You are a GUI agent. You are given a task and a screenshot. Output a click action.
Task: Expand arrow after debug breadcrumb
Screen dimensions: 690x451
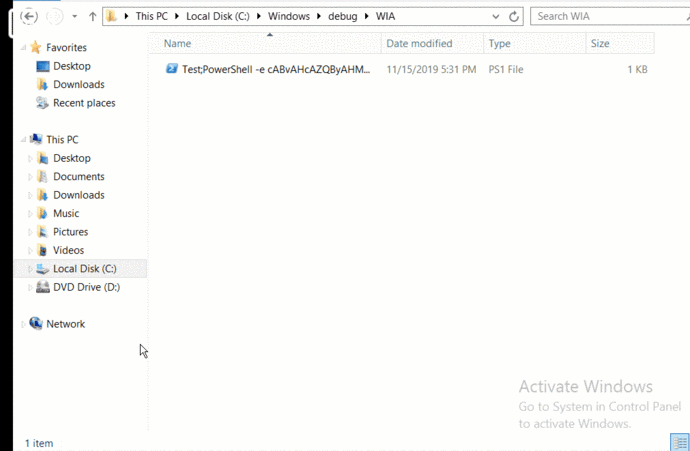click(367, 17)
